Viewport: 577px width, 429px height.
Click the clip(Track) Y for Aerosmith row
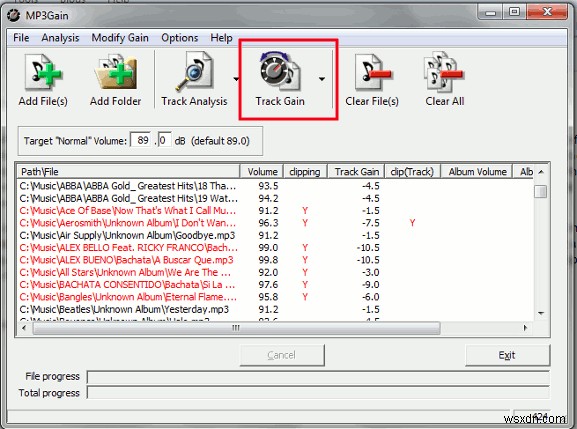coord(412,223)
